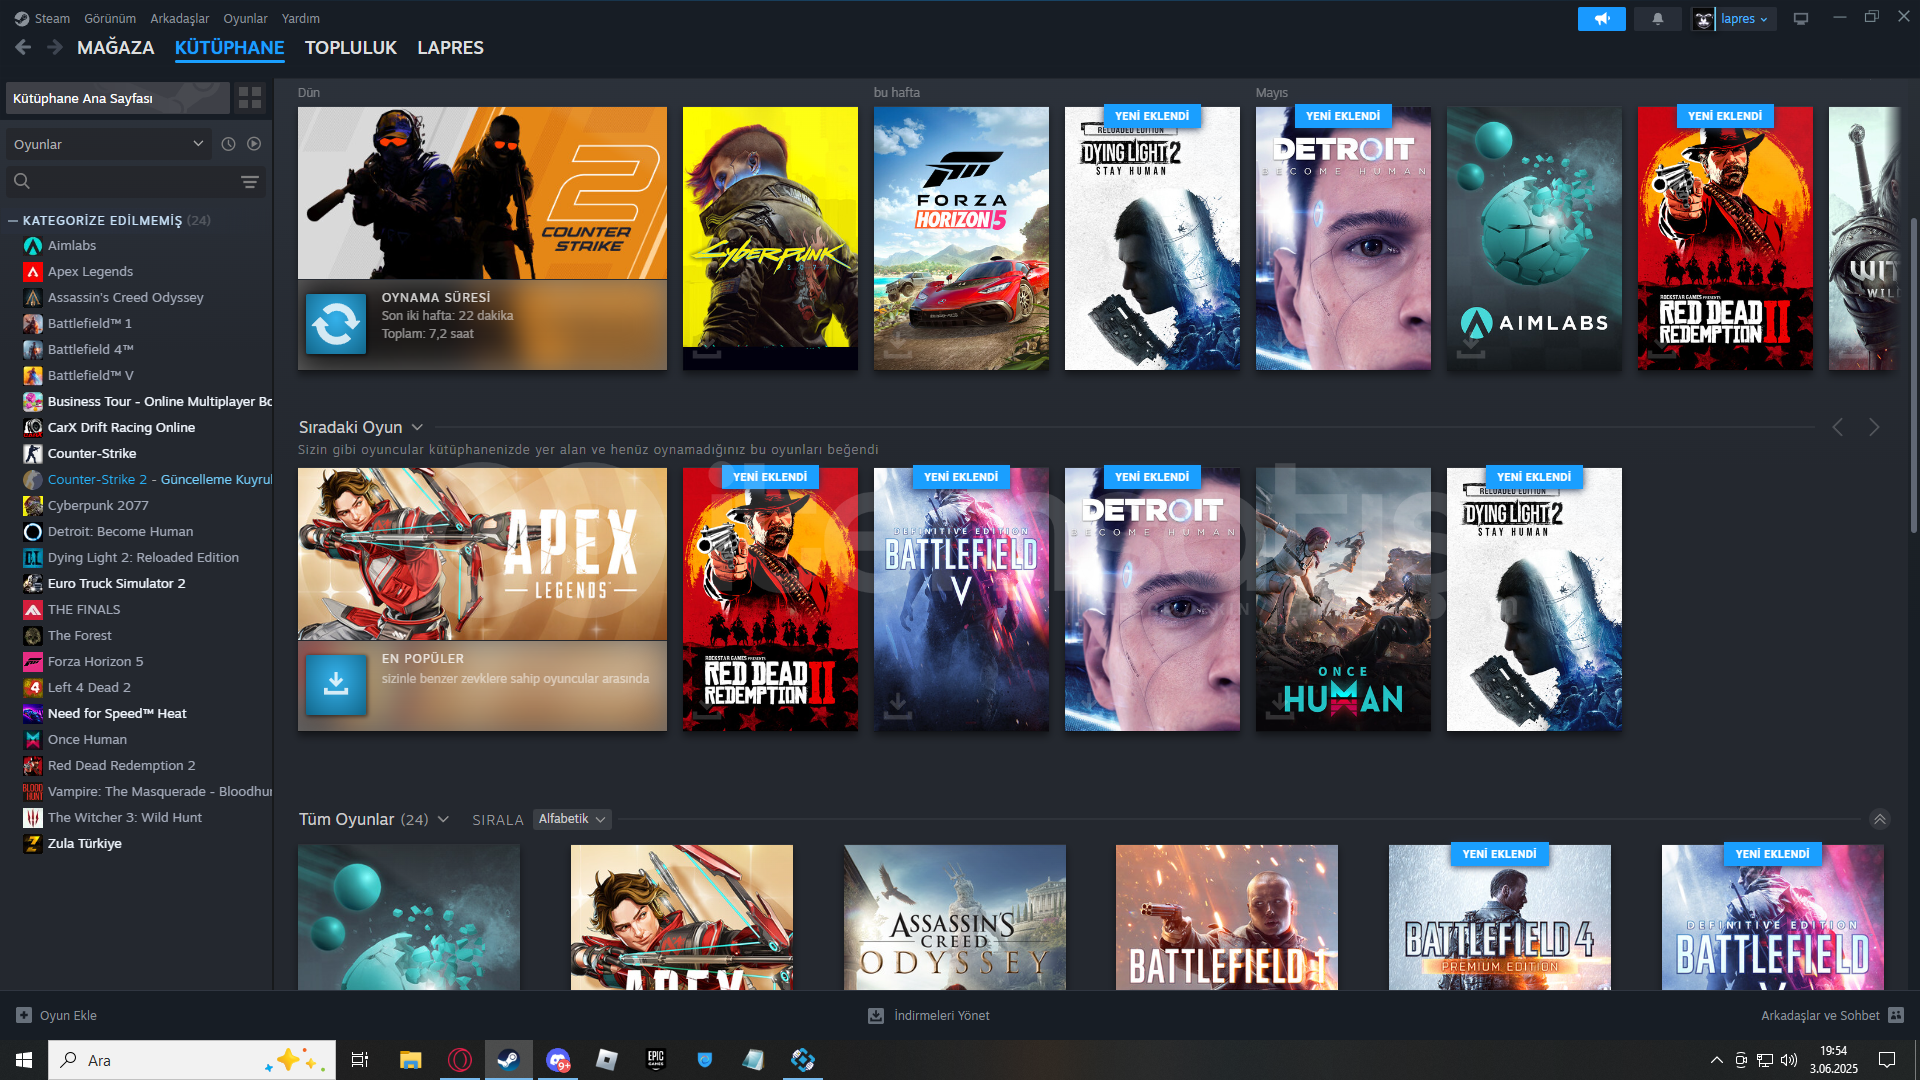The width and height of the screenshot is (1920, 1080).
Task: Open Epic Games launcher in taskbar
Action: (x=656, y=1060)
